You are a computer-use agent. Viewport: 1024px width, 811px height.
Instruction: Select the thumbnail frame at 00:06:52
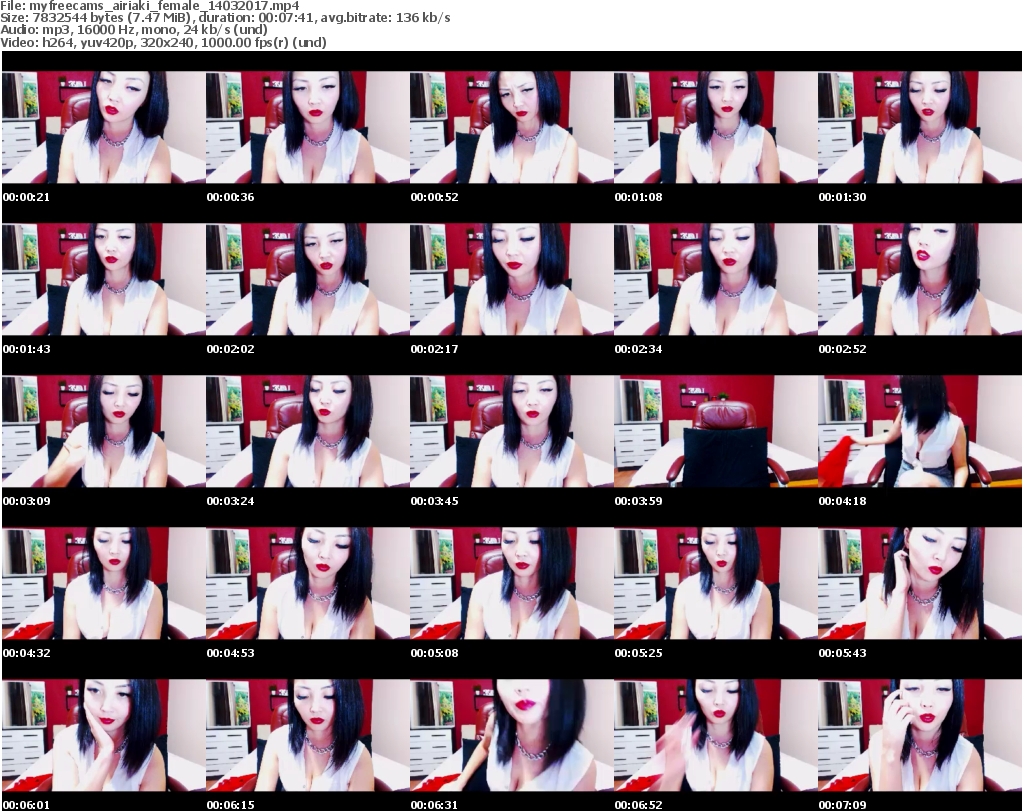tap(716, 735)
